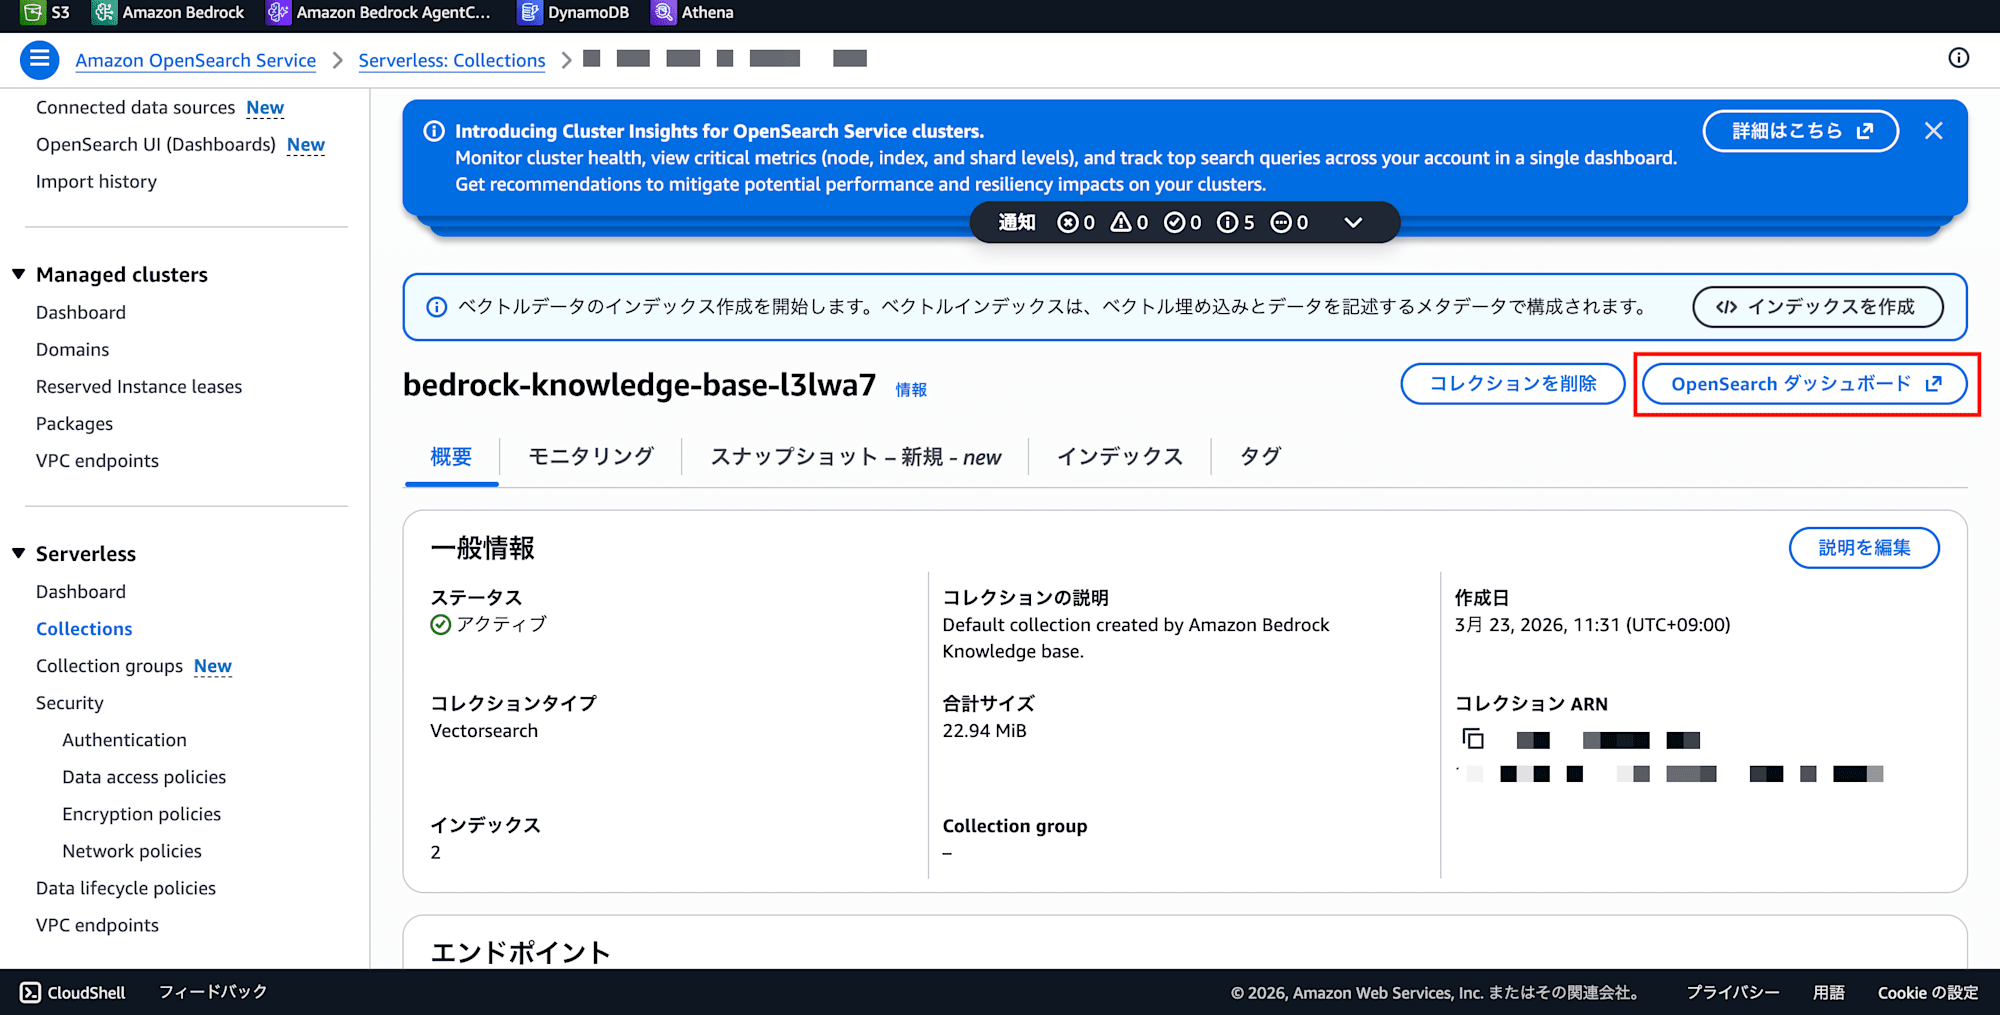
Task: Open Collection groups sidebar link
Action: click(109, 665)
